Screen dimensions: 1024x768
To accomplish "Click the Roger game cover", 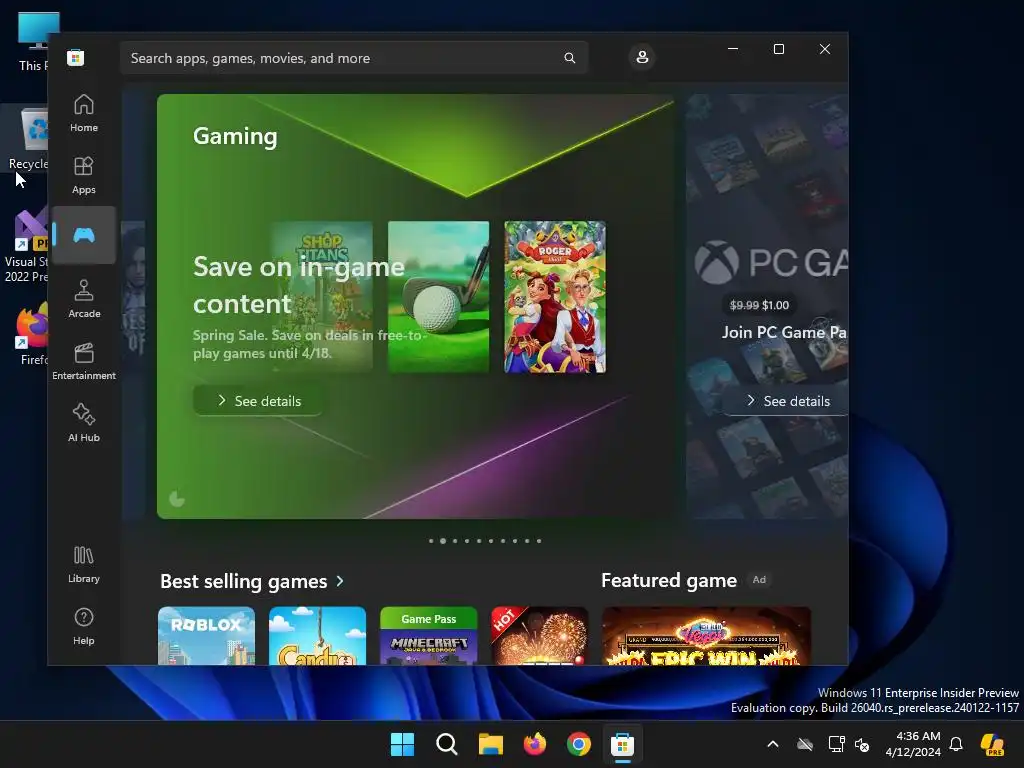I will [555, 297].
